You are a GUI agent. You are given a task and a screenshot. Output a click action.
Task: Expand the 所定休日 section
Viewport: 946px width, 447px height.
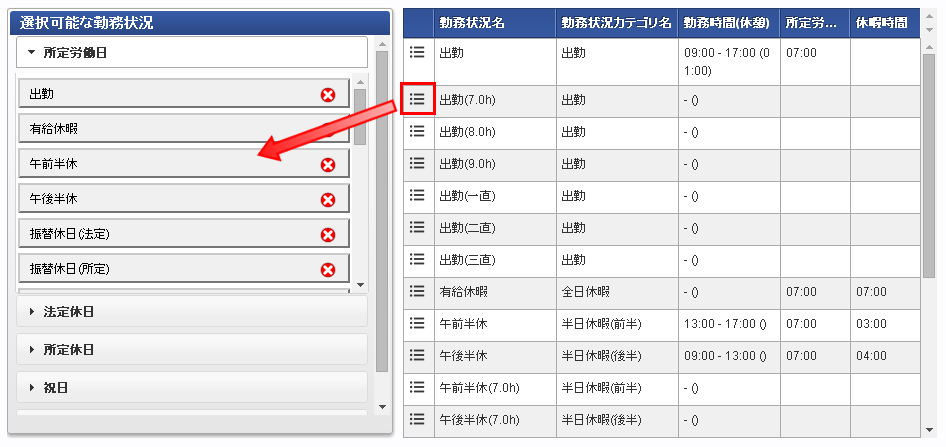[192, 349]
